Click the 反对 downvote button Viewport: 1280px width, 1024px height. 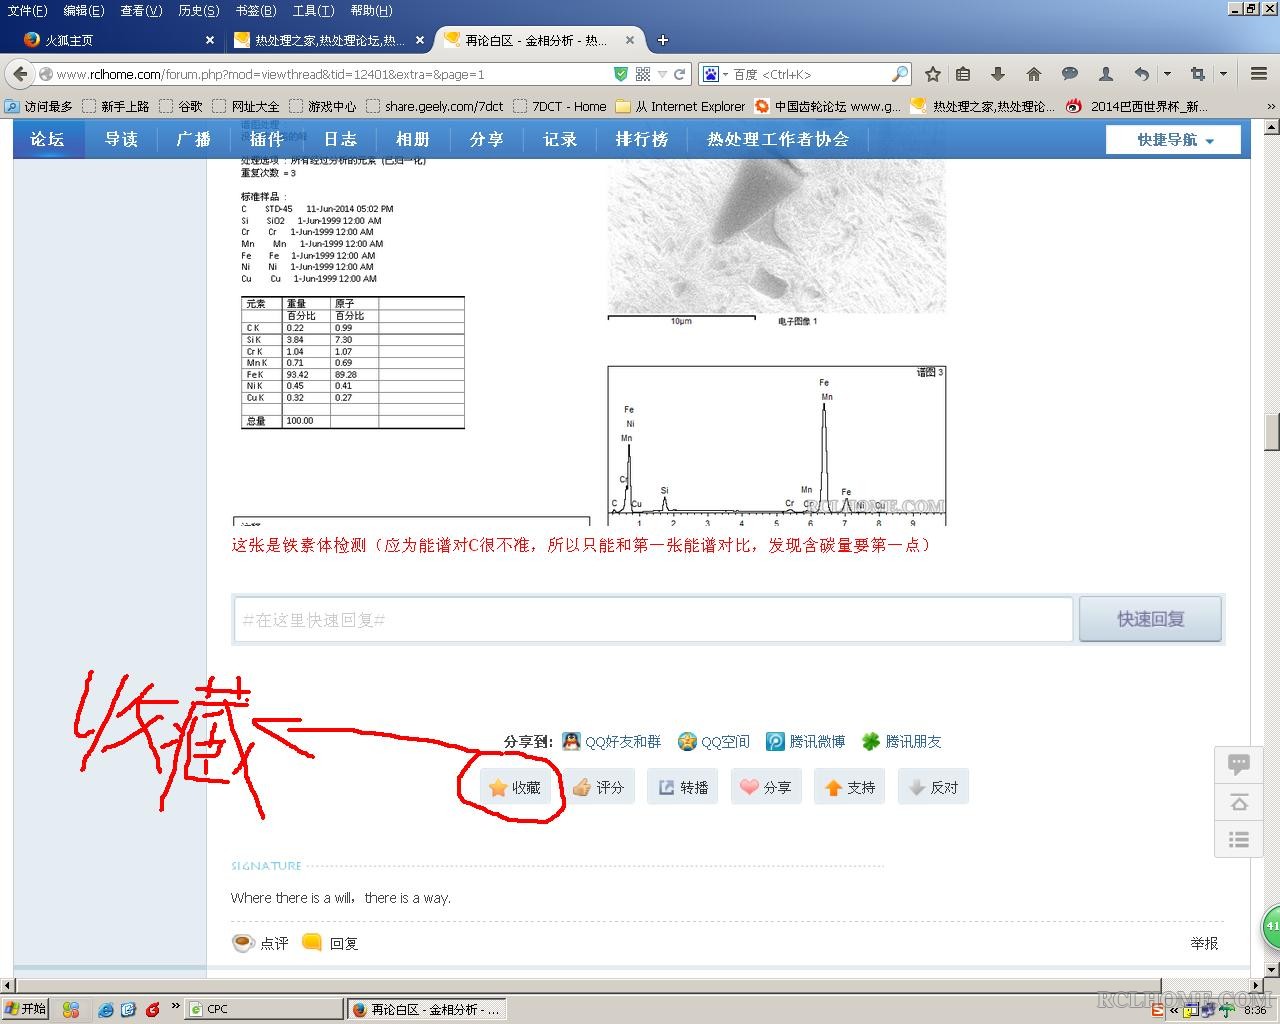pos(933,787)
